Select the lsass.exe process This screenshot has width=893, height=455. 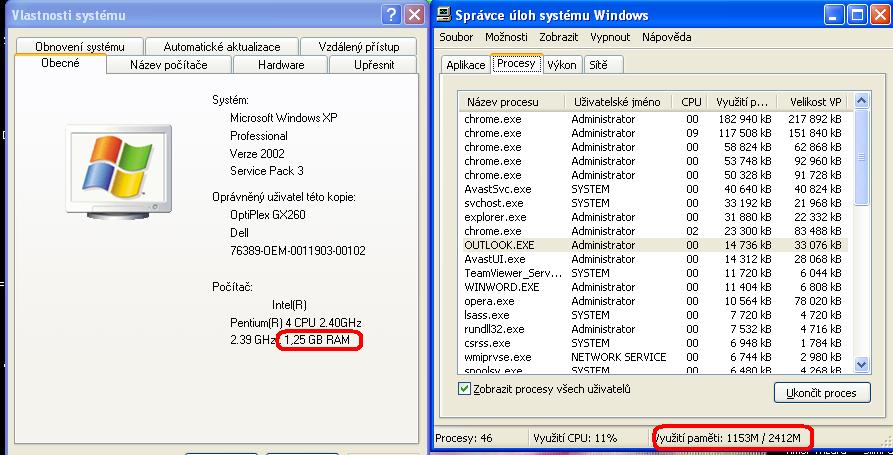(x=653, y=315)
